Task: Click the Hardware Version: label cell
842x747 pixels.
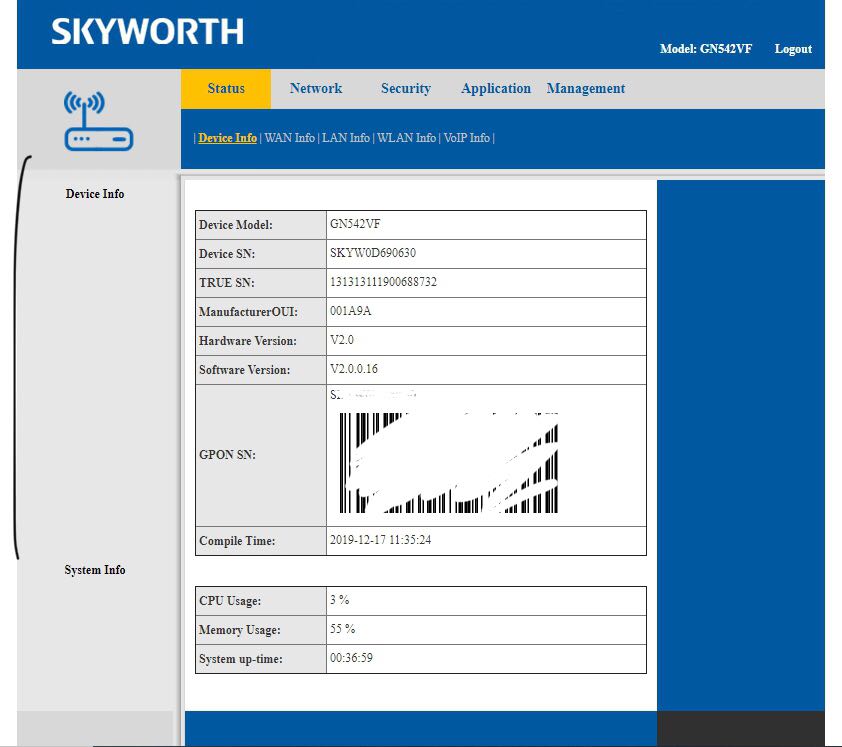Action: 261,341
